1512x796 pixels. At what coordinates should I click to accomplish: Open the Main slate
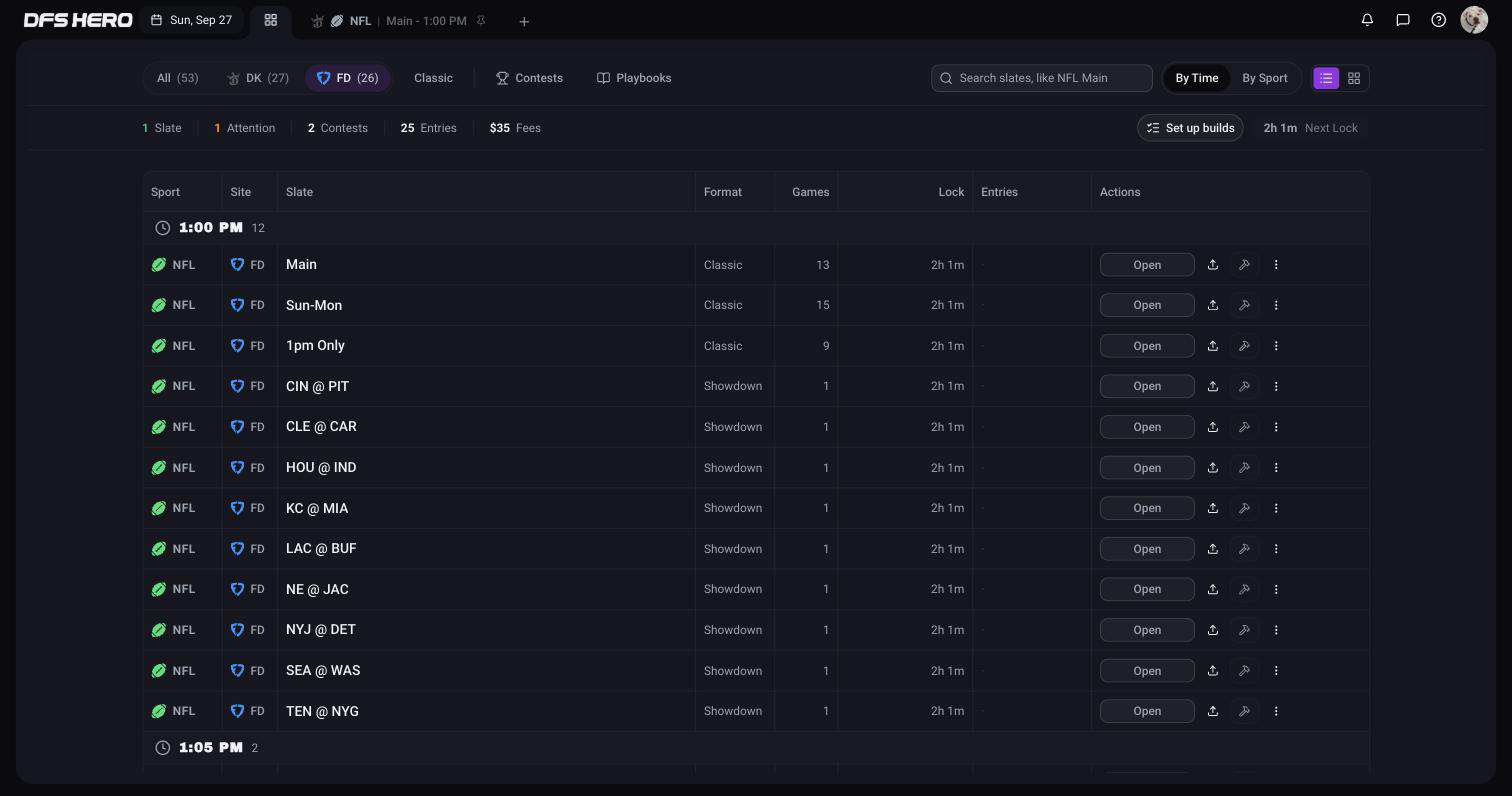point(1147,265)
